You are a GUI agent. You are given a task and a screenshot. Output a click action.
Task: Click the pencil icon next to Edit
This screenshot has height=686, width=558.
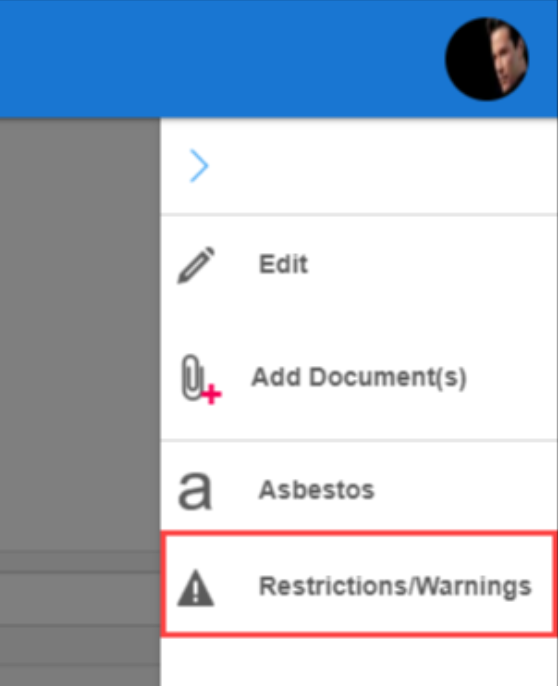(x=196, y=265)
